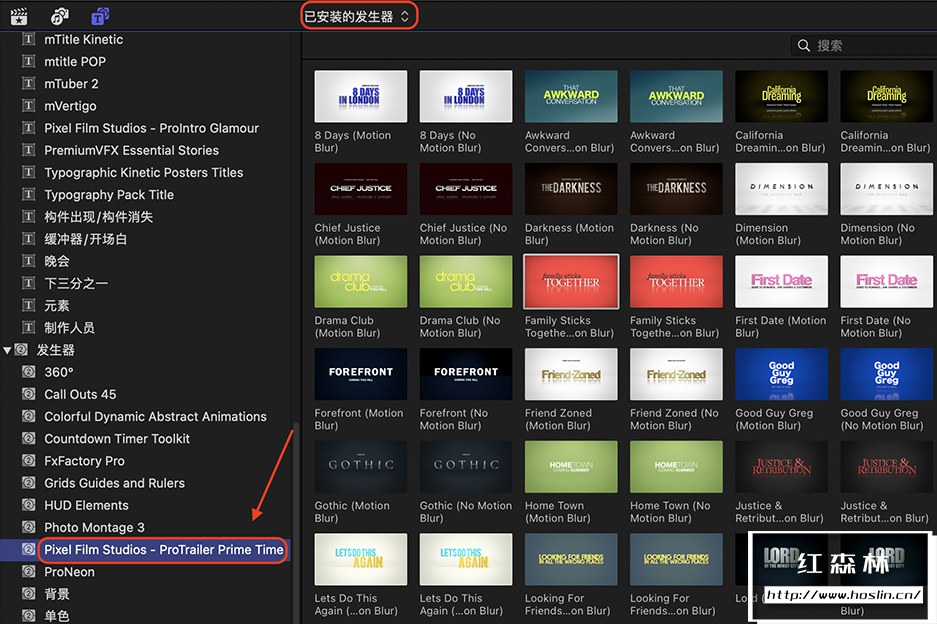Select Good Guy Greg (Motion Blur) thumbnail
The image size is (937, 624).
(781, 374)
